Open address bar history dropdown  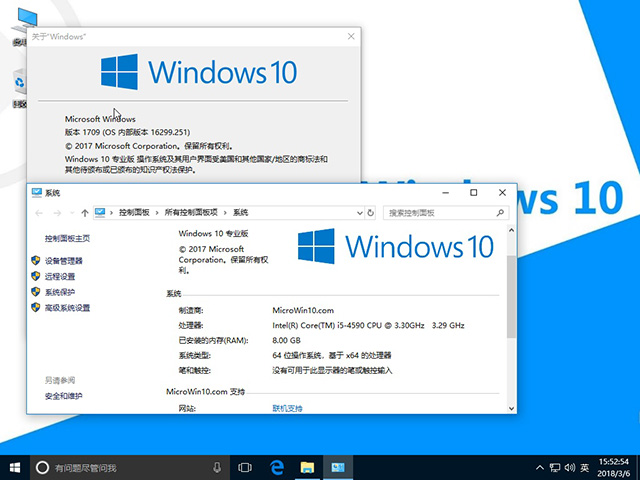tap(360, 213)
